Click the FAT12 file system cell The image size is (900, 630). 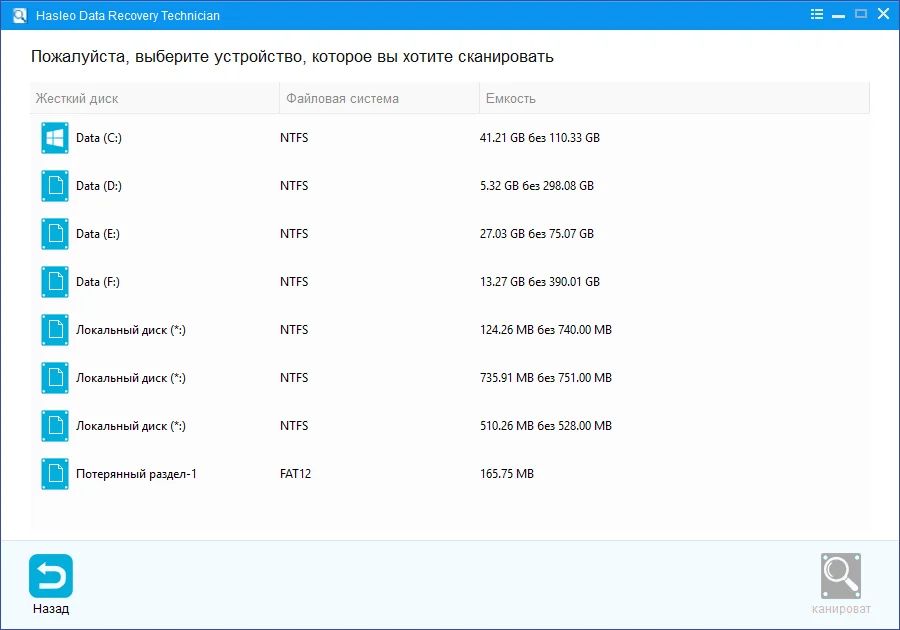(296, 474)
